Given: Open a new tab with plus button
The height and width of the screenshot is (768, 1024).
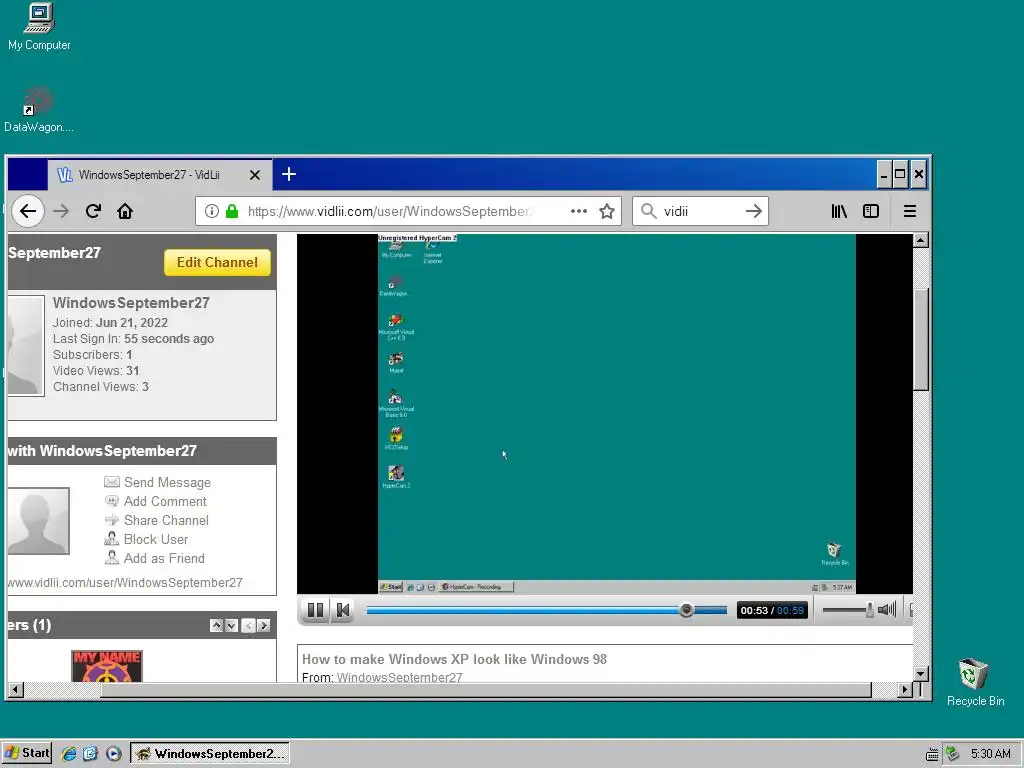Looking at the screenshot, I should [x=289, y=174].
